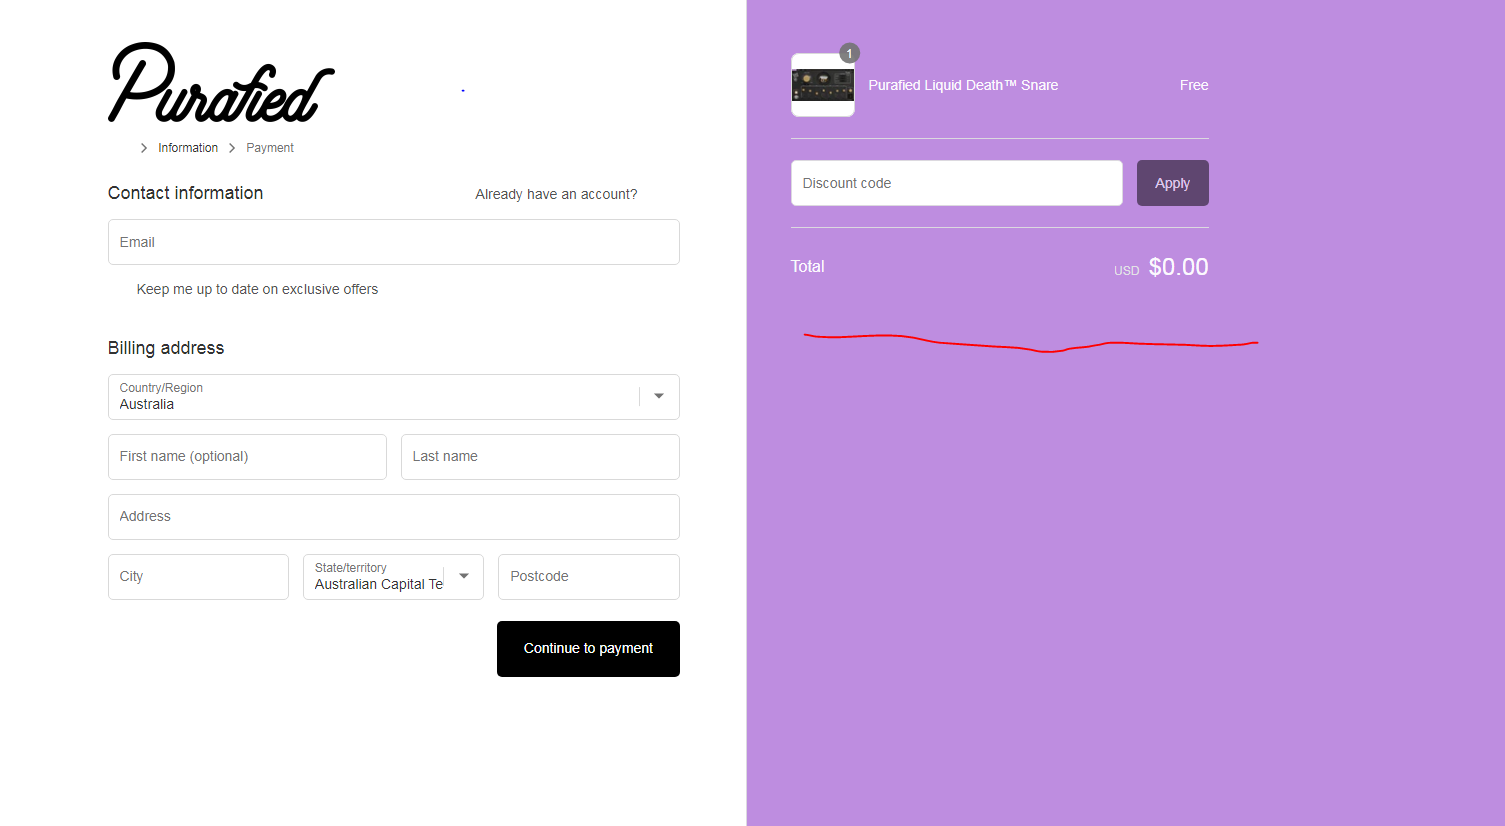Image resolution: width=1505 pixels, height=826 pixels.
Task: Focus the Last name field
Action: (x=540, y=457)
